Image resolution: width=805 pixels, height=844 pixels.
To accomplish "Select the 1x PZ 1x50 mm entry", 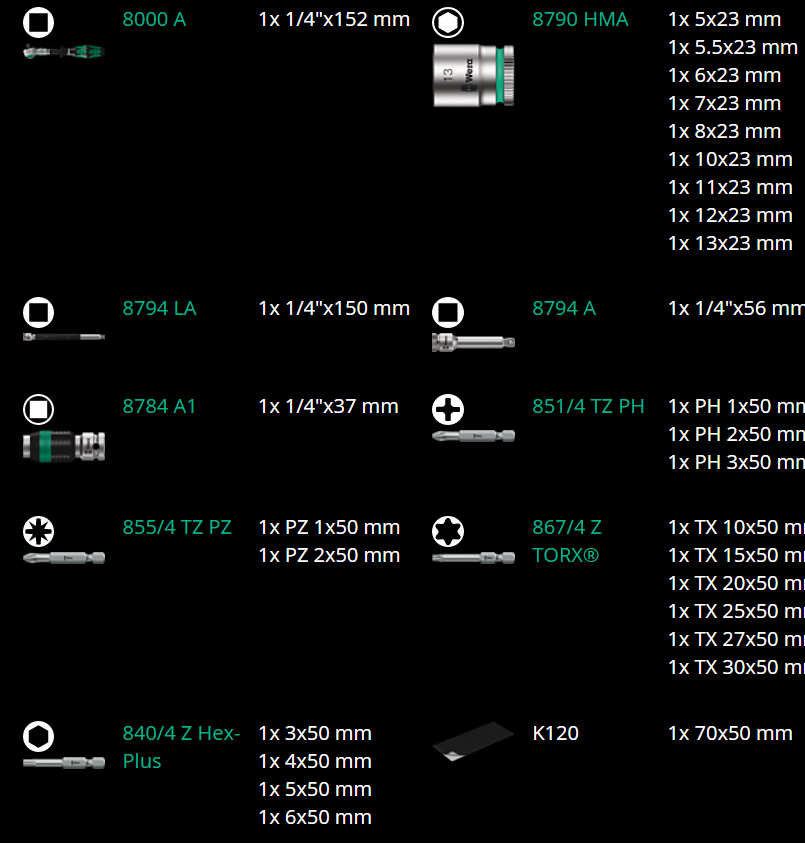I will [329, 528].
